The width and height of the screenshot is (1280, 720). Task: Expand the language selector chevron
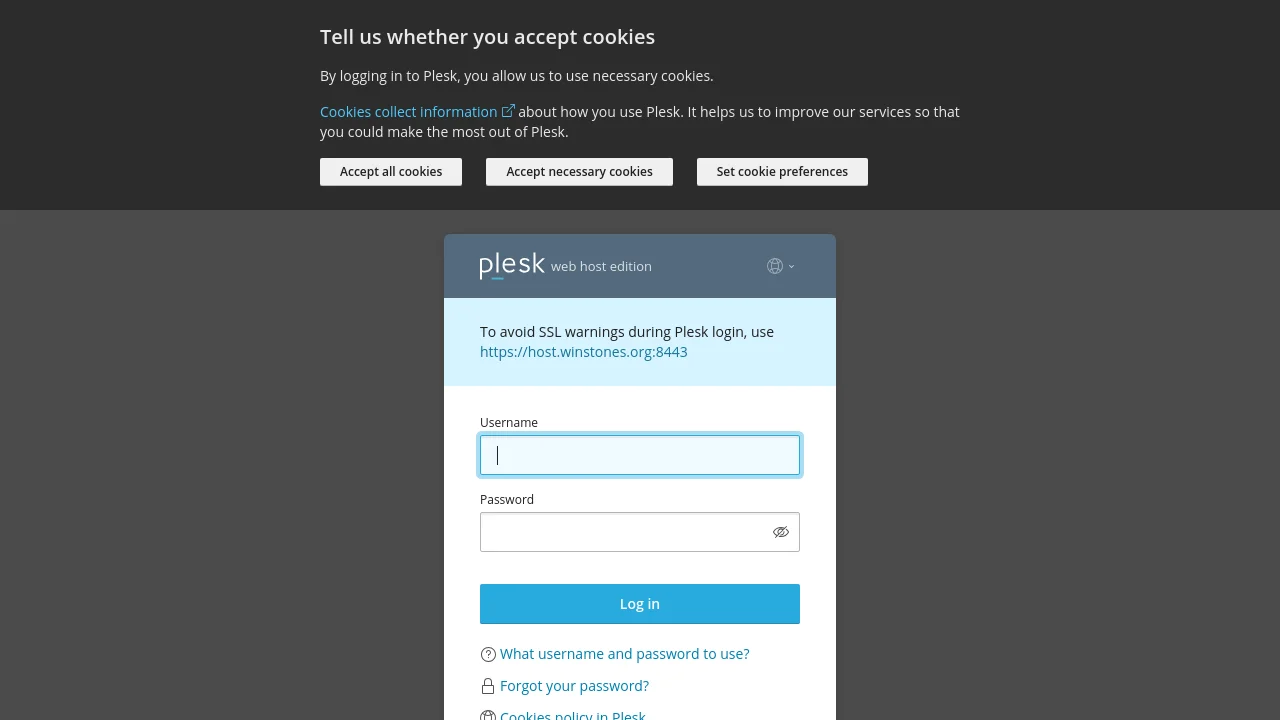click(x=791, y=266)
